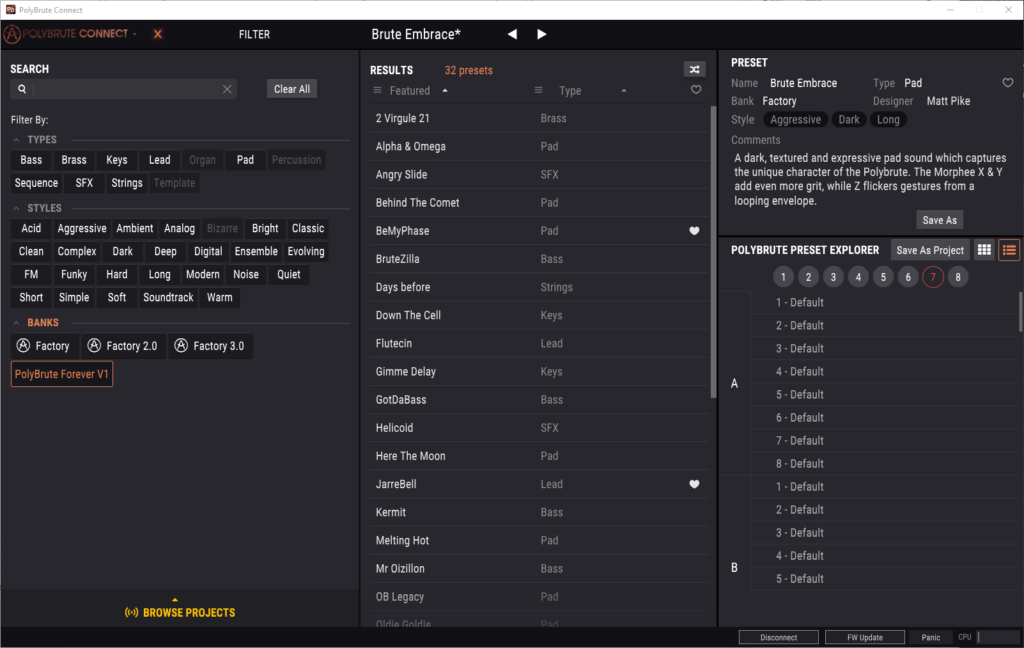Select preset bank page 3

click(x=833, y=277)
